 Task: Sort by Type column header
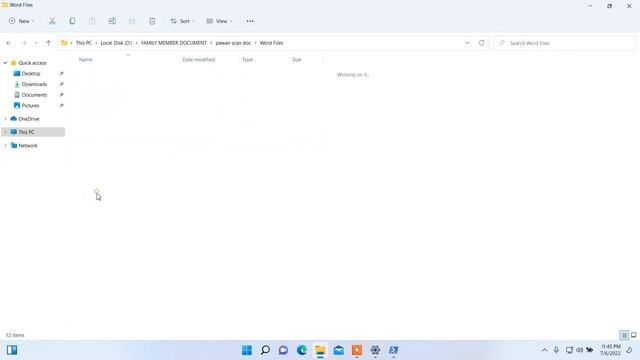(x=247, y=60)
